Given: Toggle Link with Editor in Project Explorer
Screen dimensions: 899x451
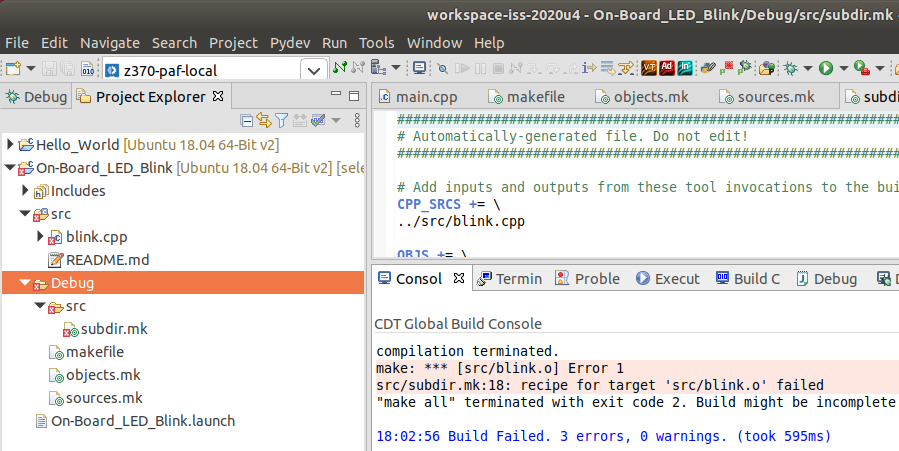Looking at the screenshot, I should 264,120.
